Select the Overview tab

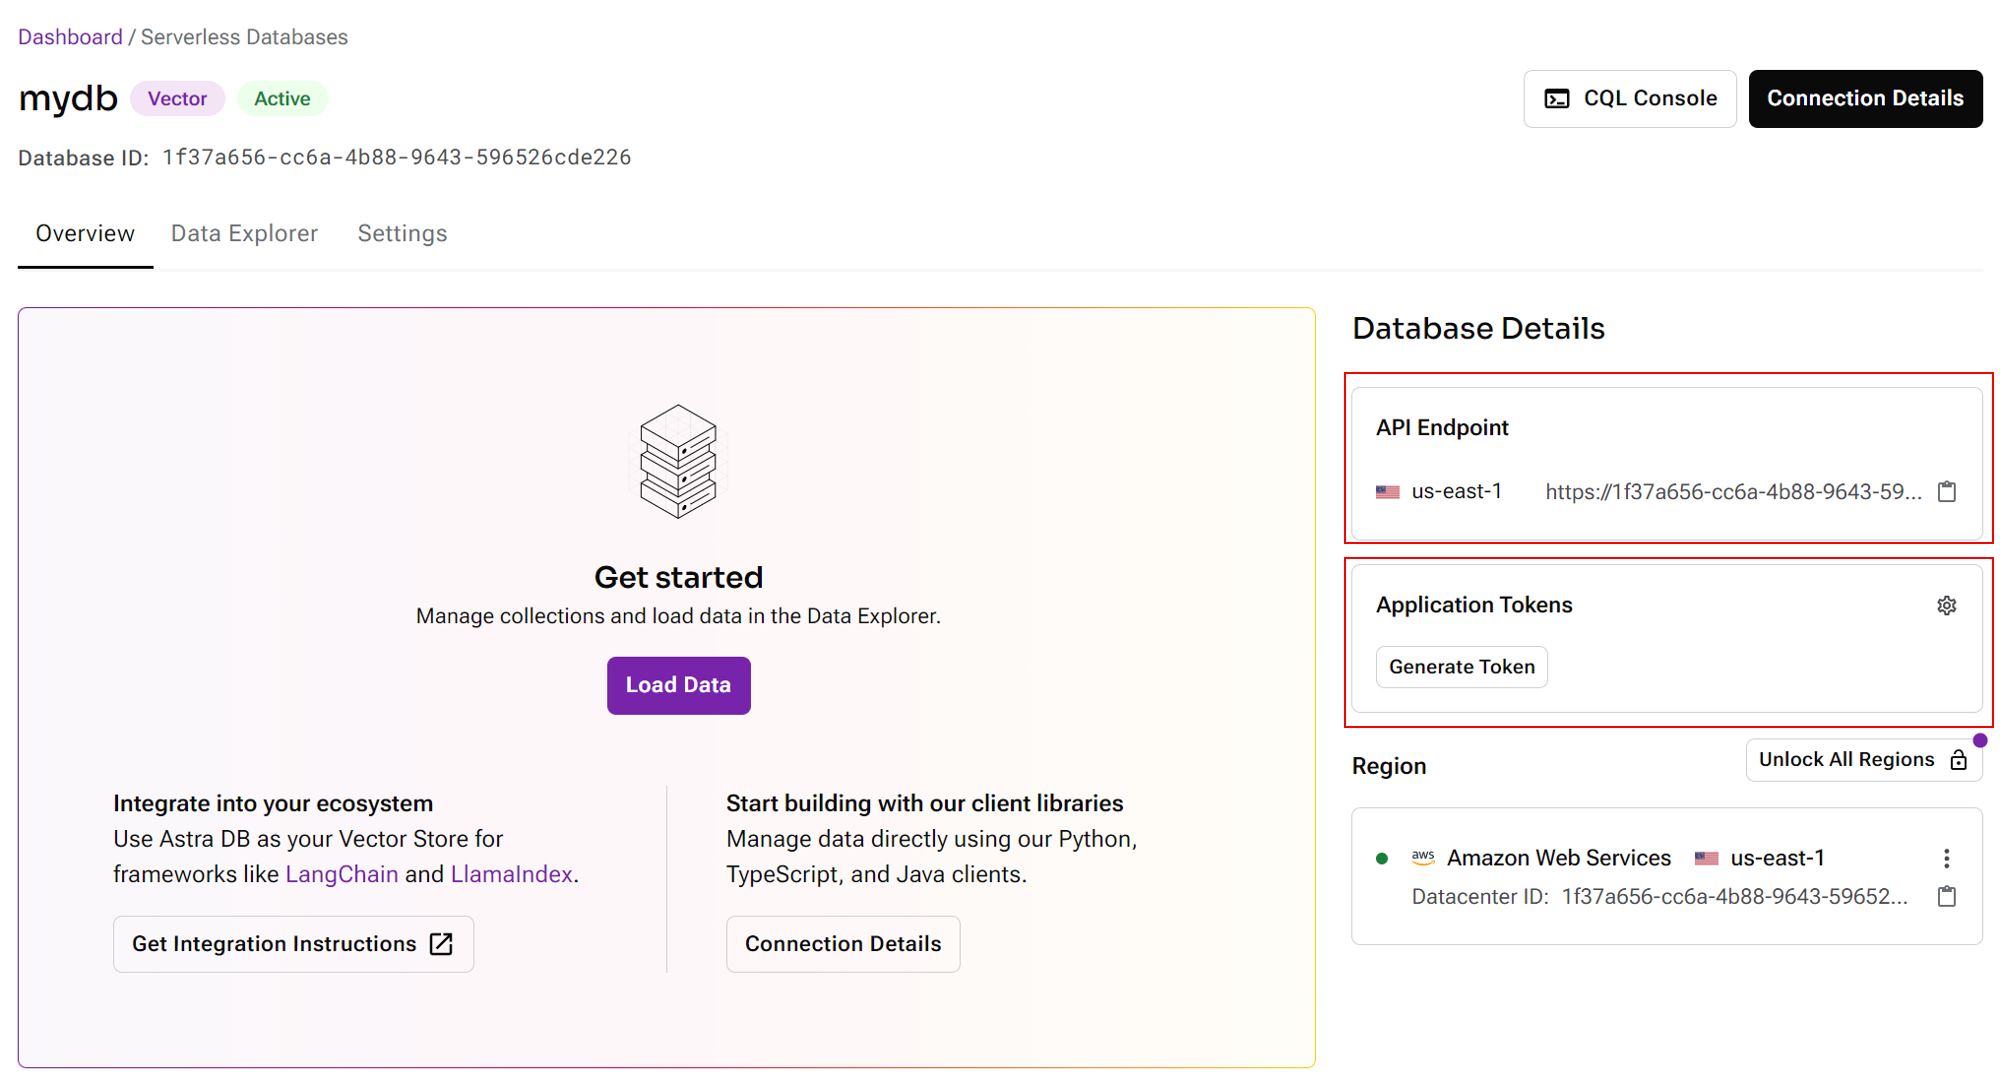pos(85,233)
